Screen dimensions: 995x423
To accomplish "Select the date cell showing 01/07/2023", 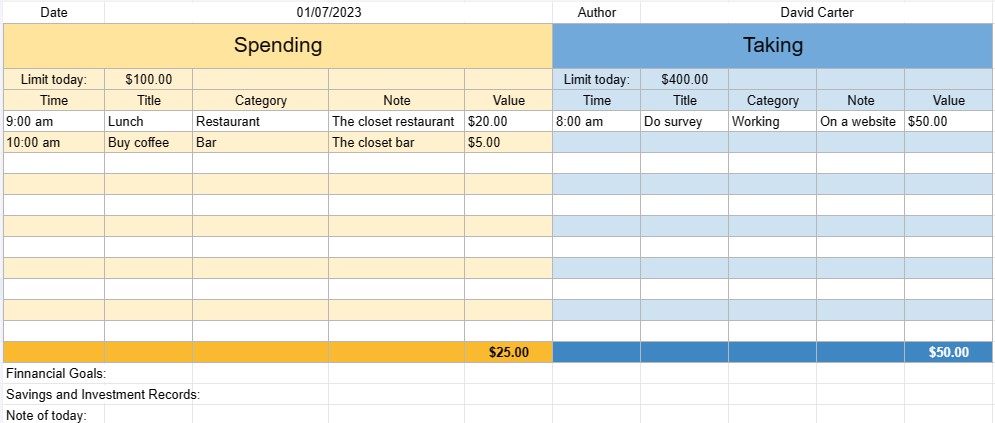I will [328, 12].
